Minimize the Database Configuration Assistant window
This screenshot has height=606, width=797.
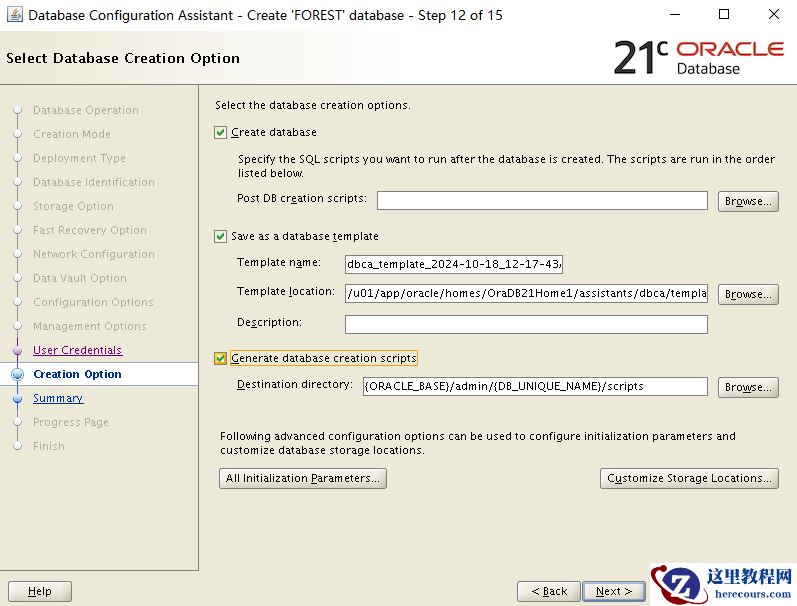(675, 15)
